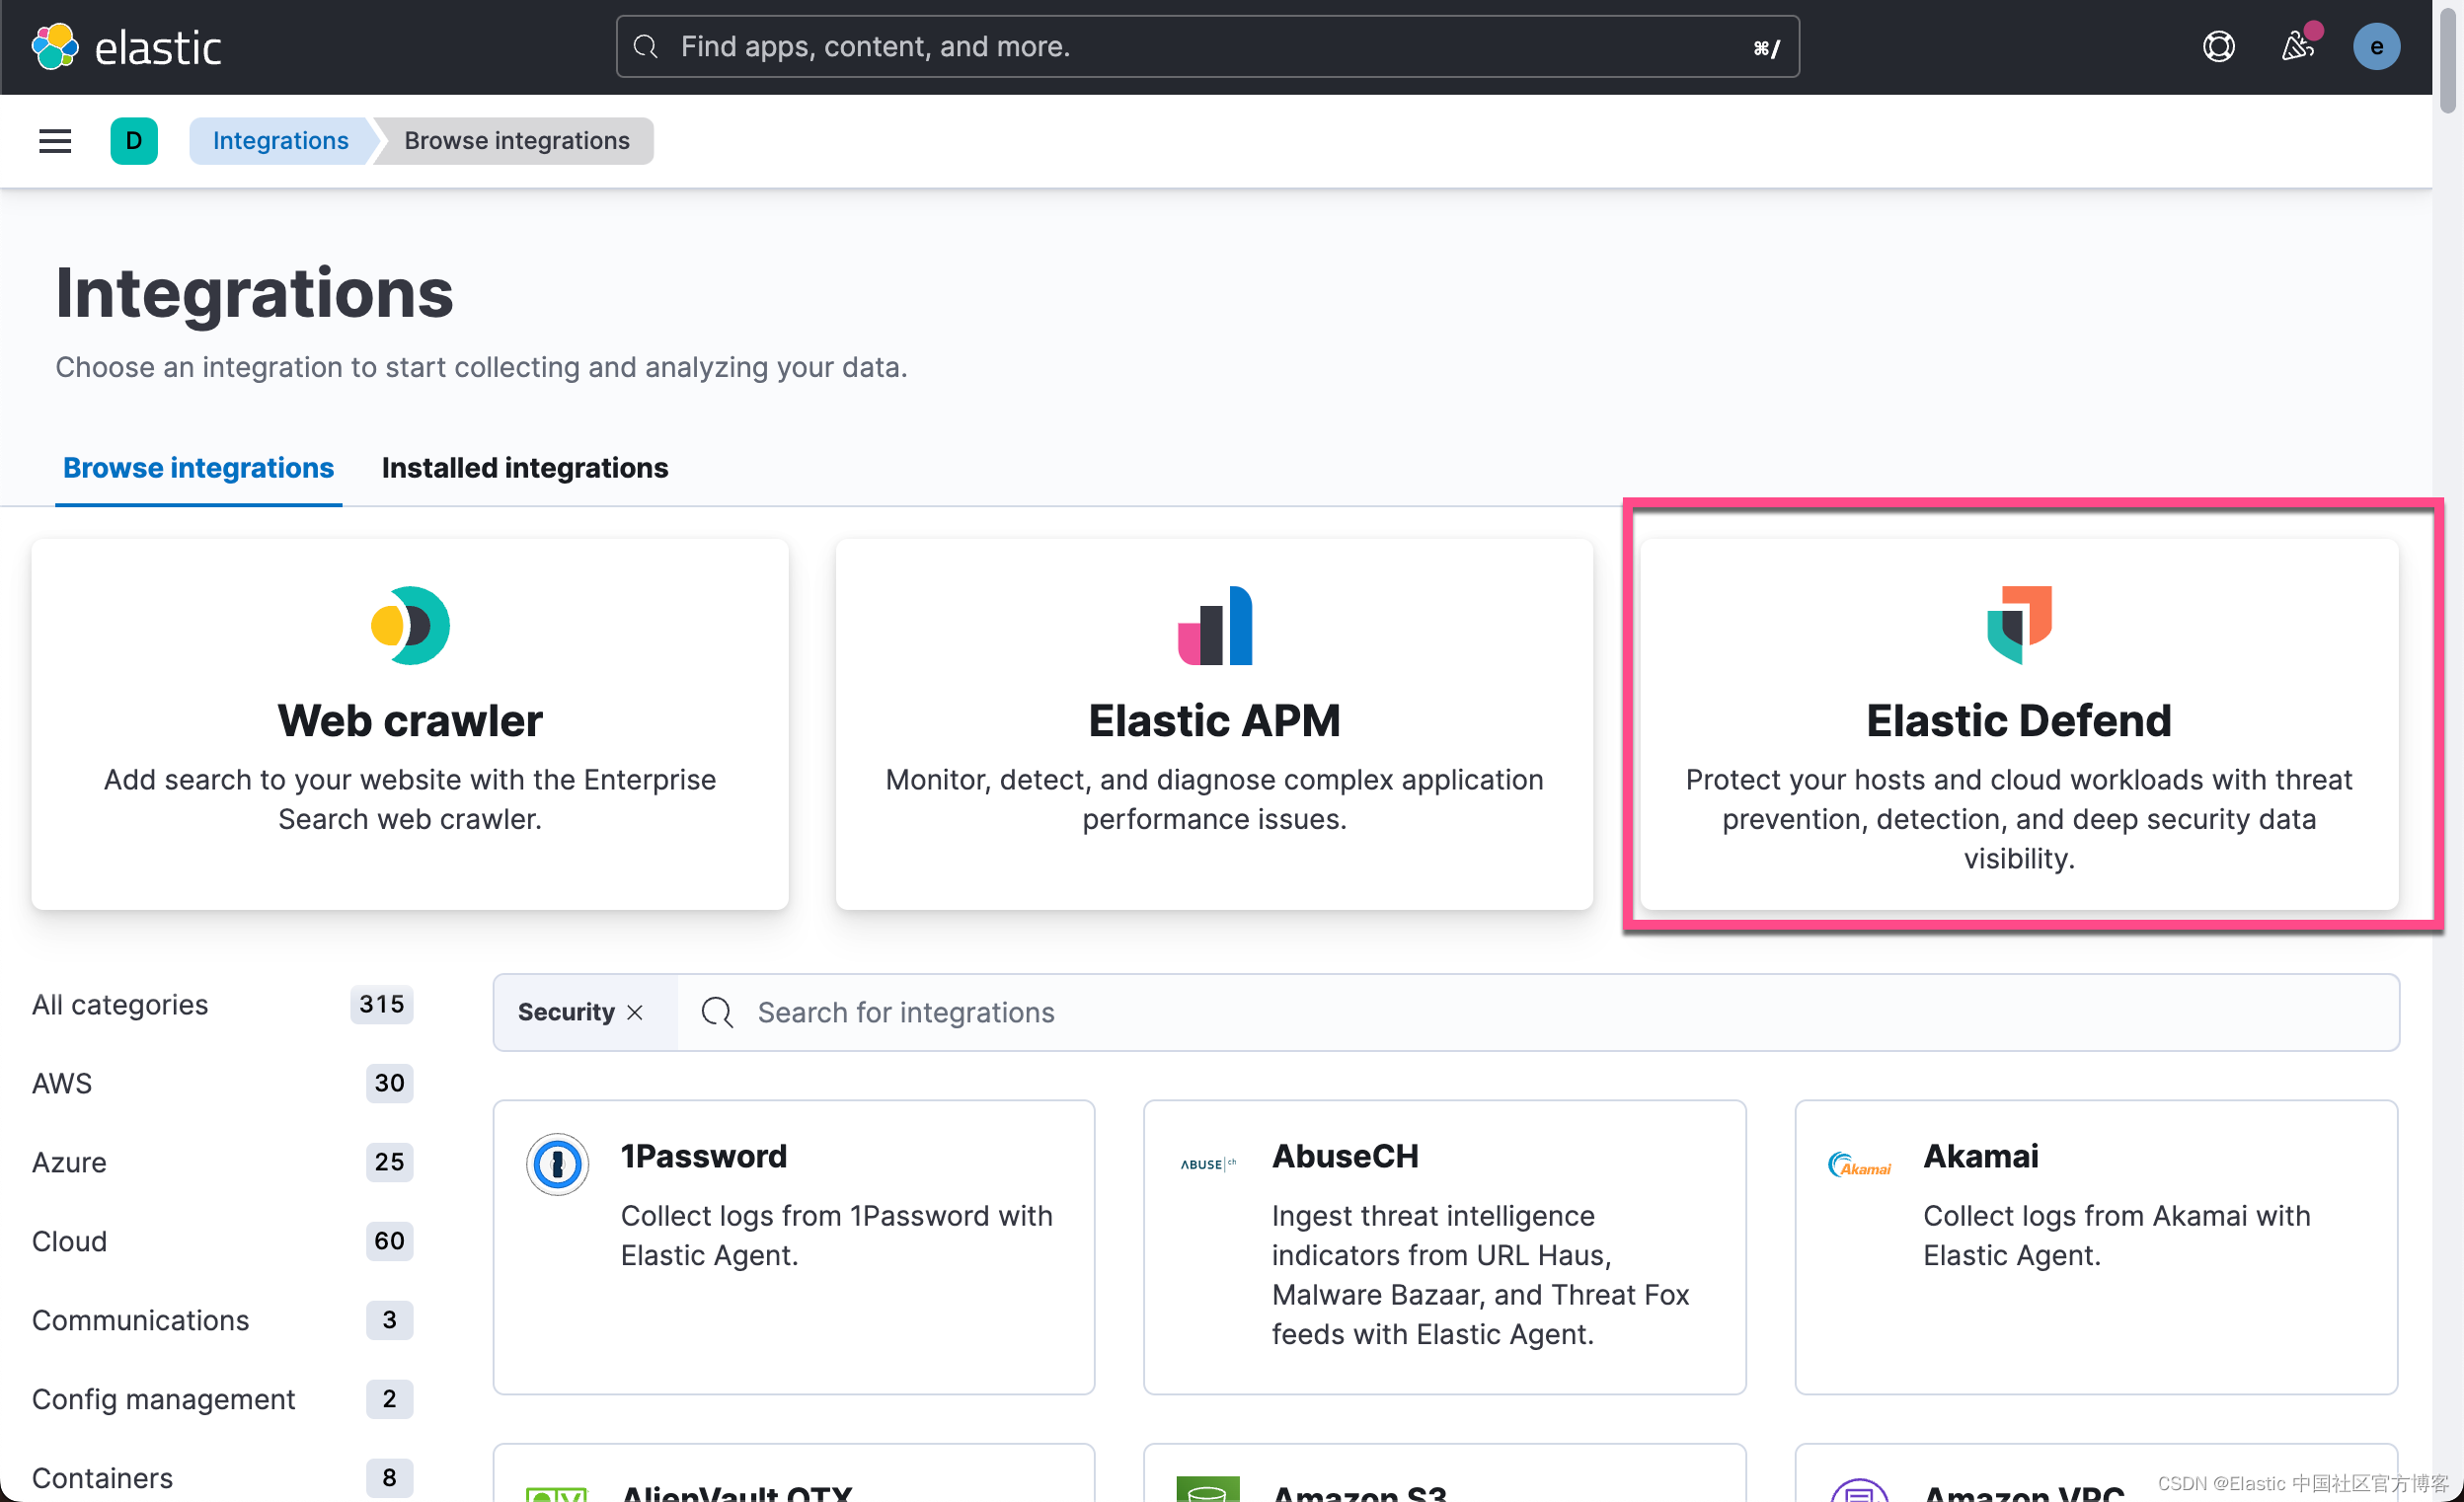Click the Elastic logo in header
2464x1502 pixels.
pyautogui.click(x=126, y=47)
